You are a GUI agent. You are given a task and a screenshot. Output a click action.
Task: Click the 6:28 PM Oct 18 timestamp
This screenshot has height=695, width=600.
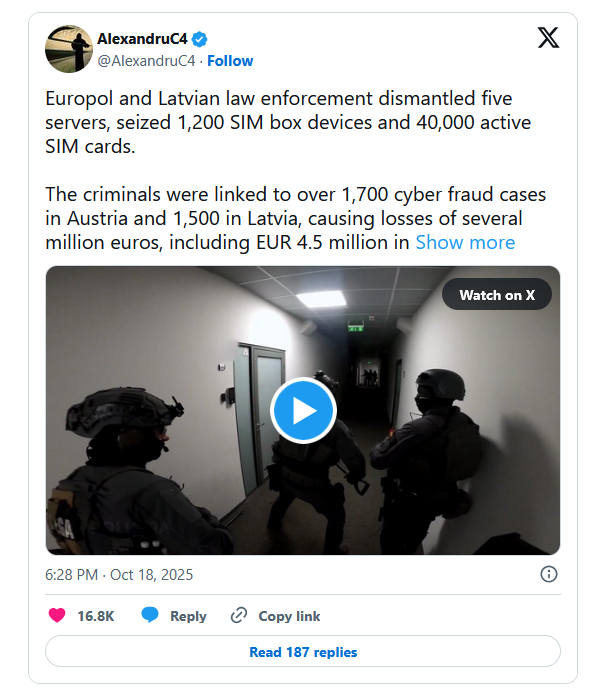coord(119,575)
